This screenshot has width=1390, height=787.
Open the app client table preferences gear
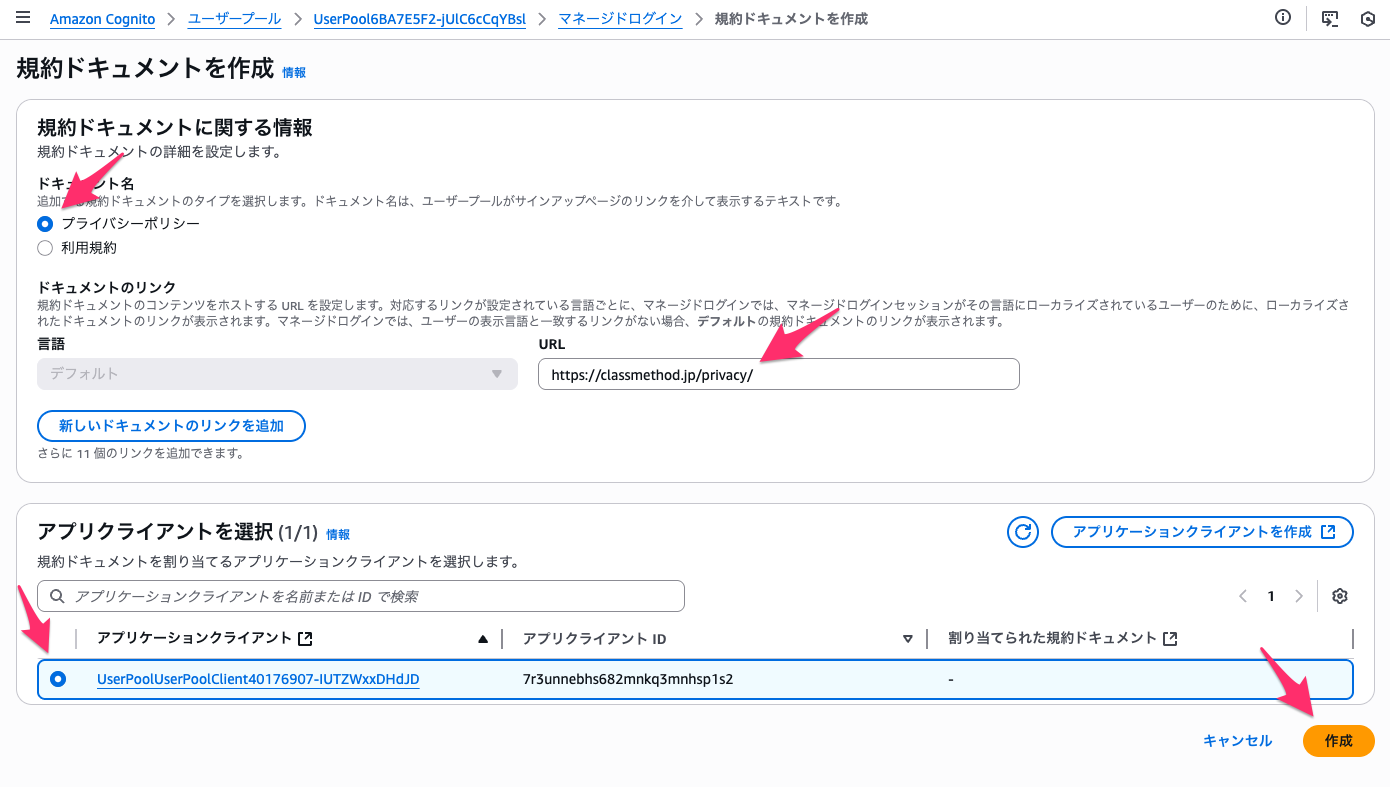coord(1340,596)
